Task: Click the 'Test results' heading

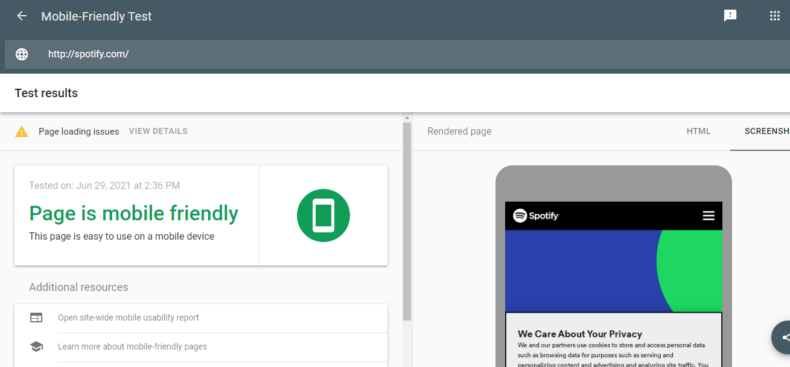Action: [x=46, y=93]
